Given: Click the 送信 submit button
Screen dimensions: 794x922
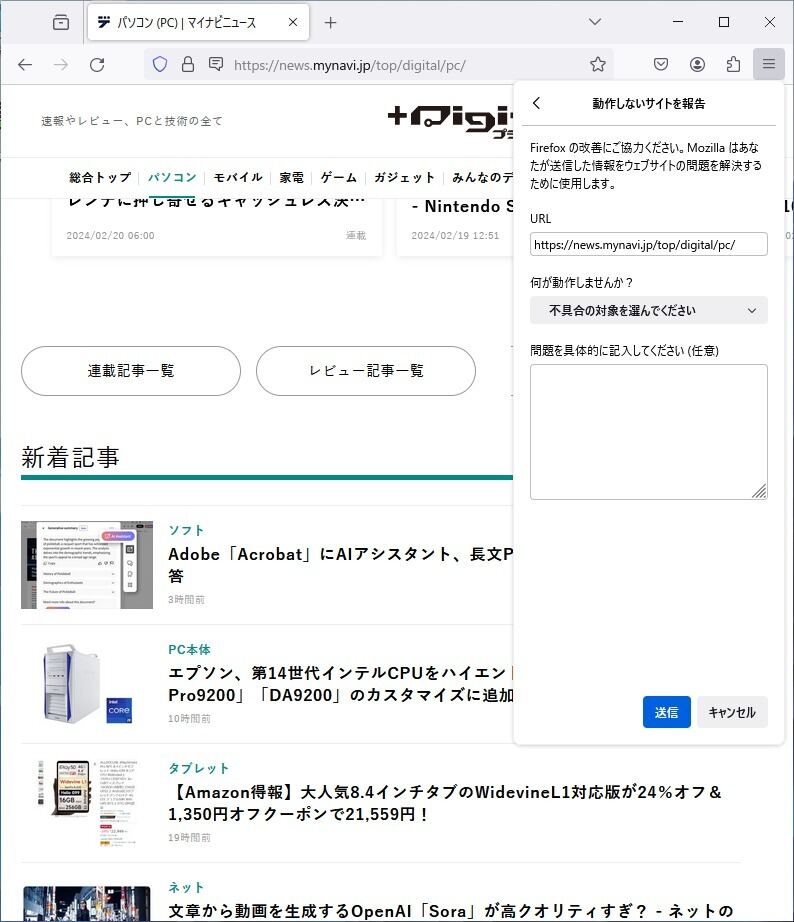Looking at the screenshot, I should coord(666,712).
